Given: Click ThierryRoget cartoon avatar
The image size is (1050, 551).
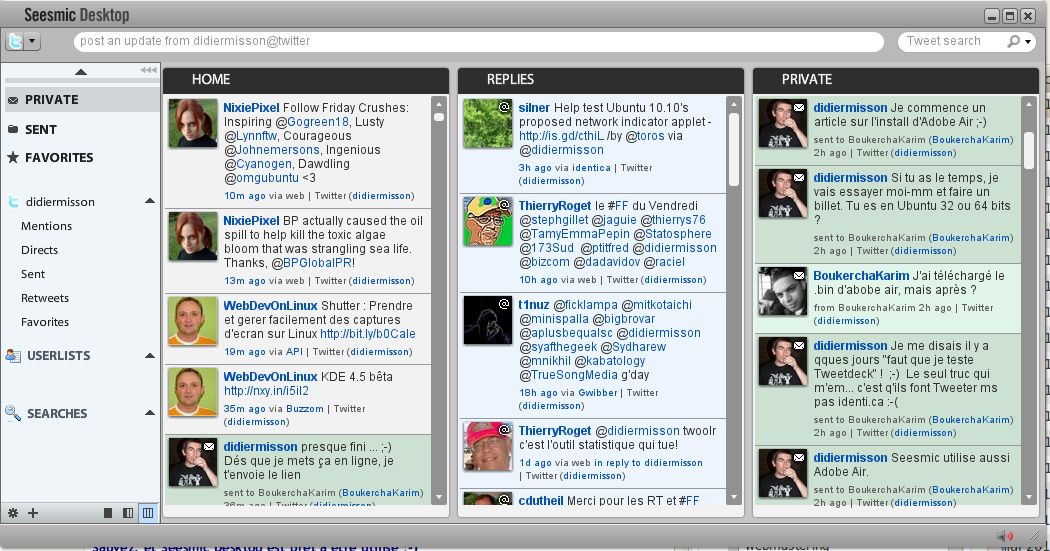Looking at the screenshot, I should click(x=488, y=221).
